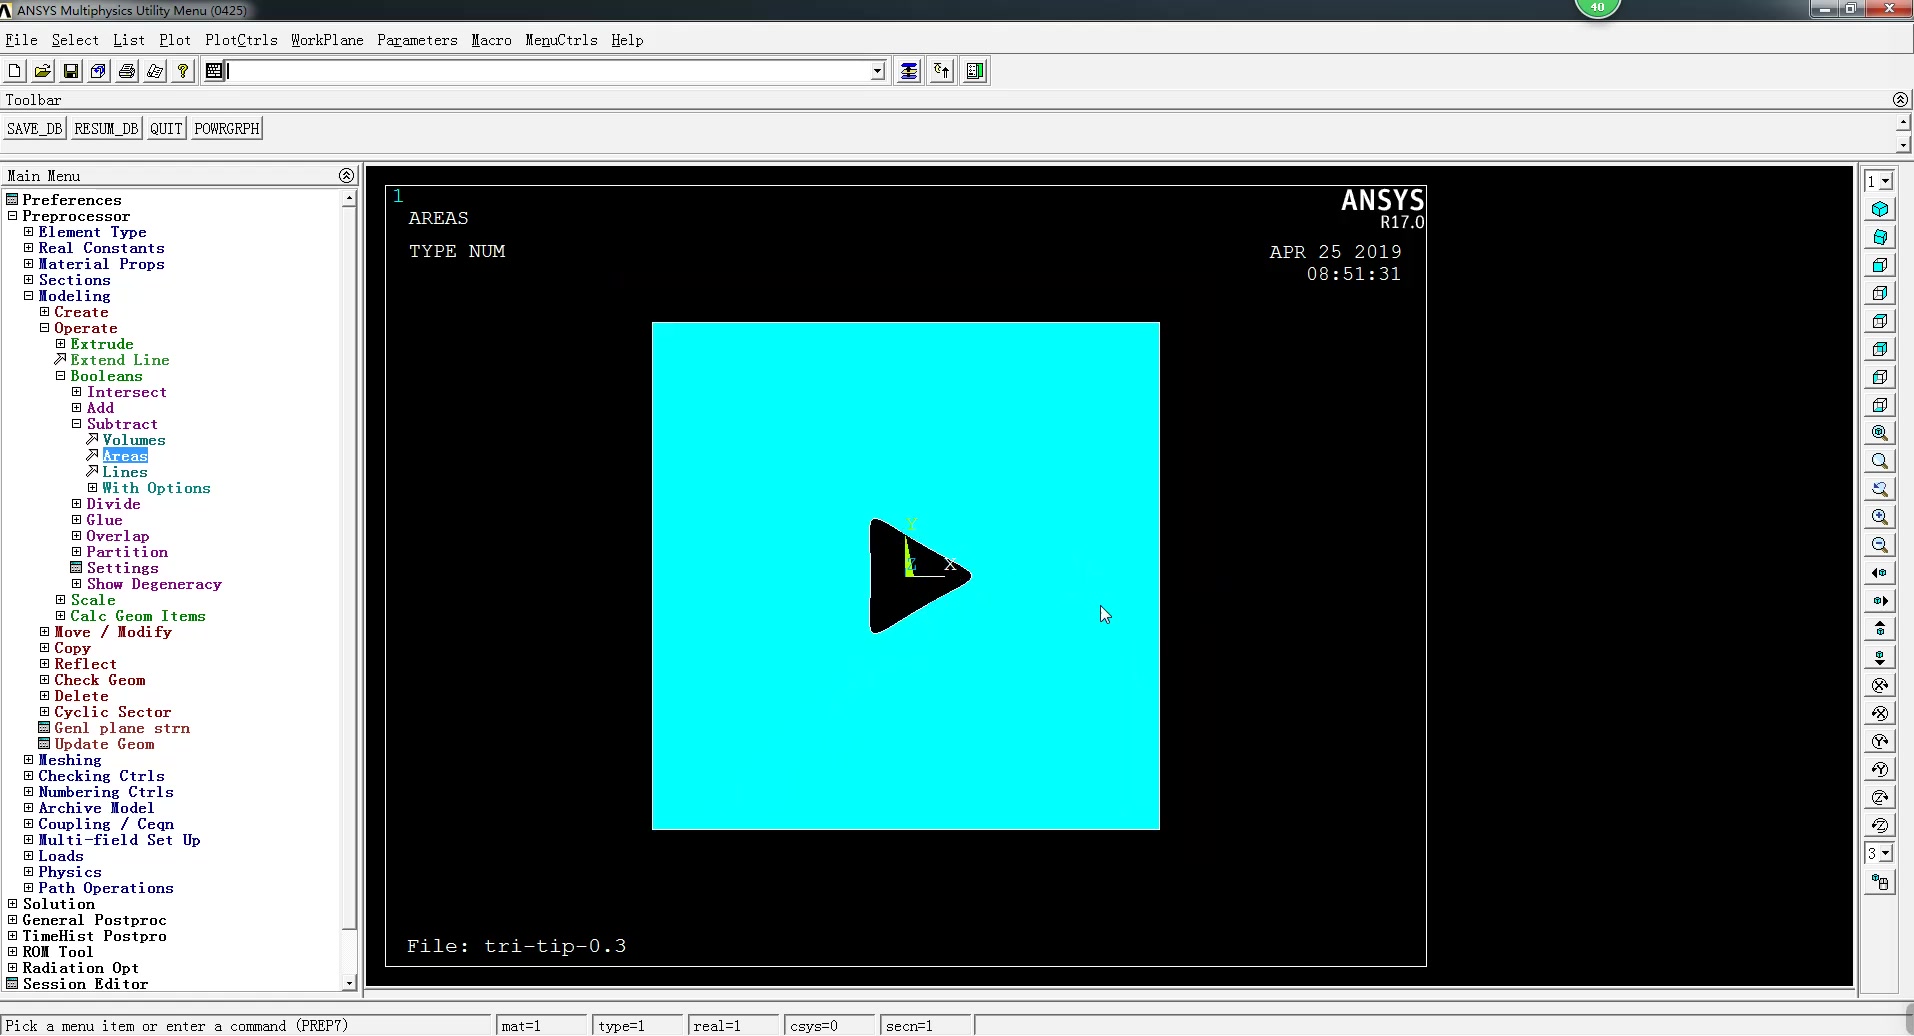
Task: Click the Zoom box magnifier icon
Action: pyautogui.click(x=1880, y=462)
